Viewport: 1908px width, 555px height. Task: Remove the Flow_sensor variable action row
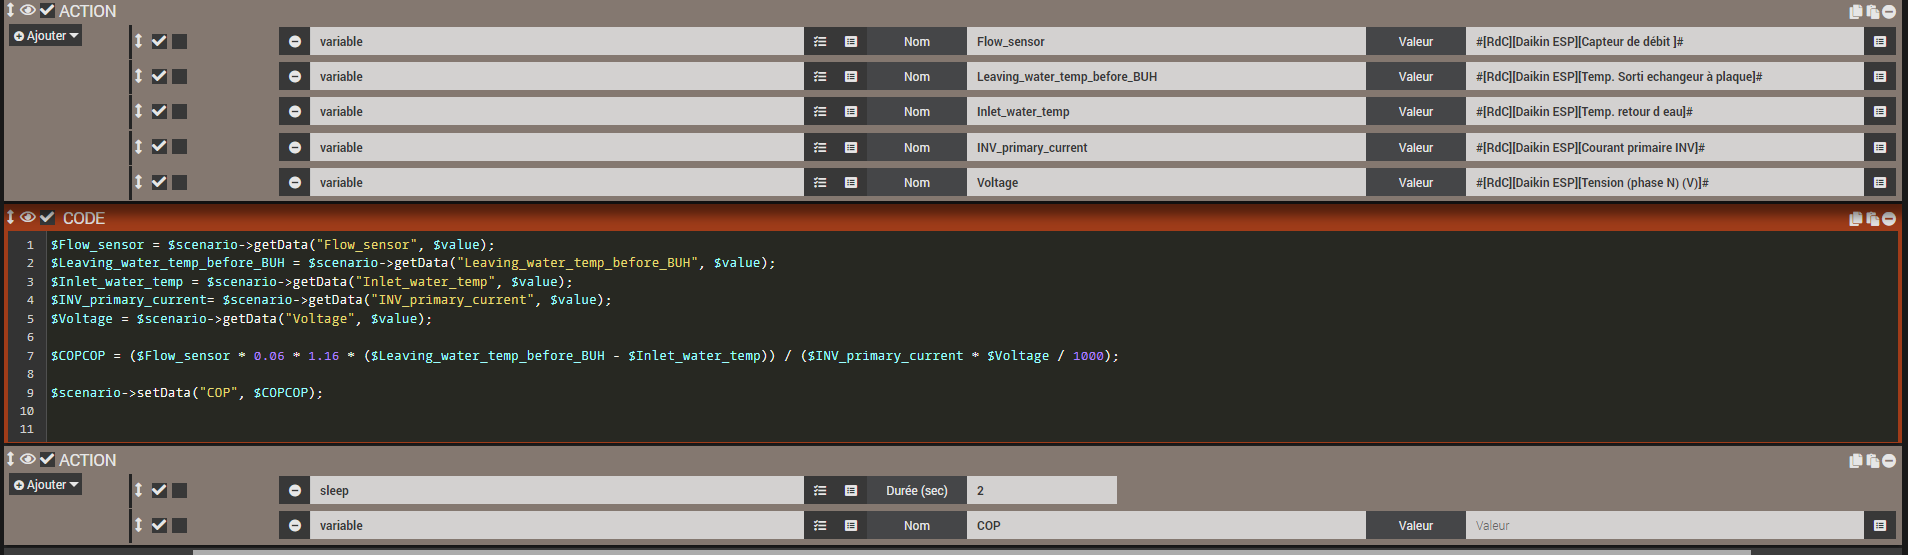coord(294,42)
